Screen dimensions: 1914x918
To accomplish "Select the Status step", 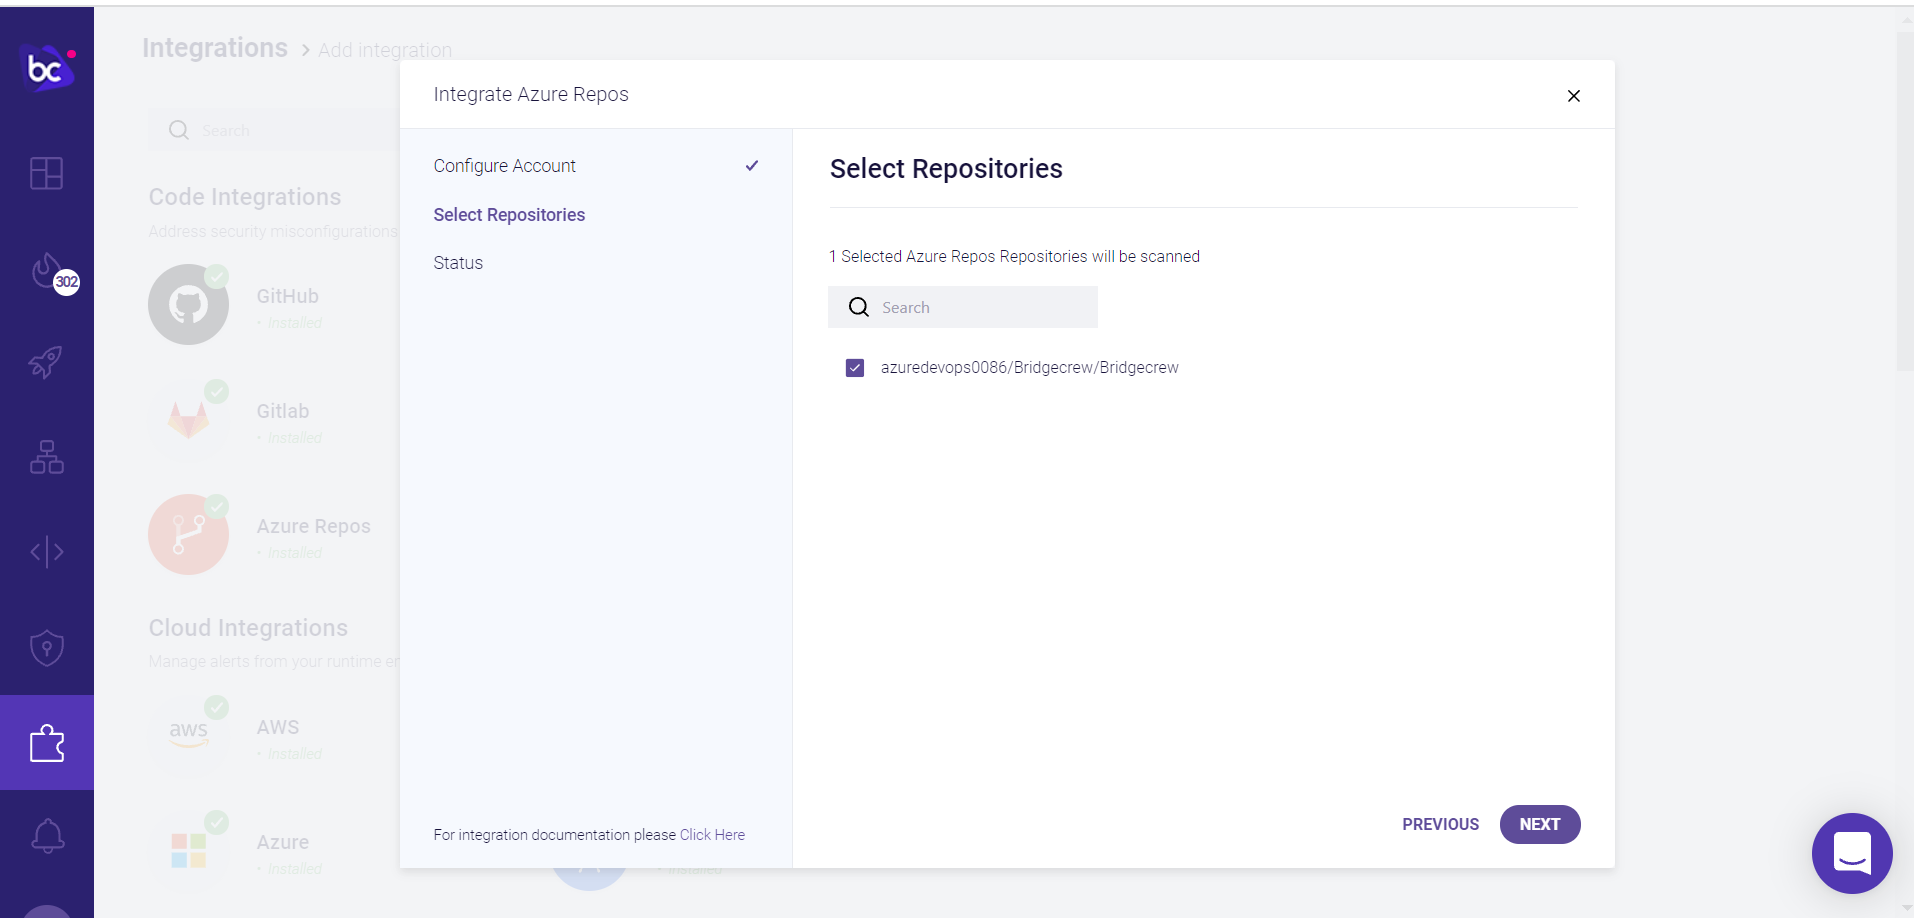I will point(458,263).
